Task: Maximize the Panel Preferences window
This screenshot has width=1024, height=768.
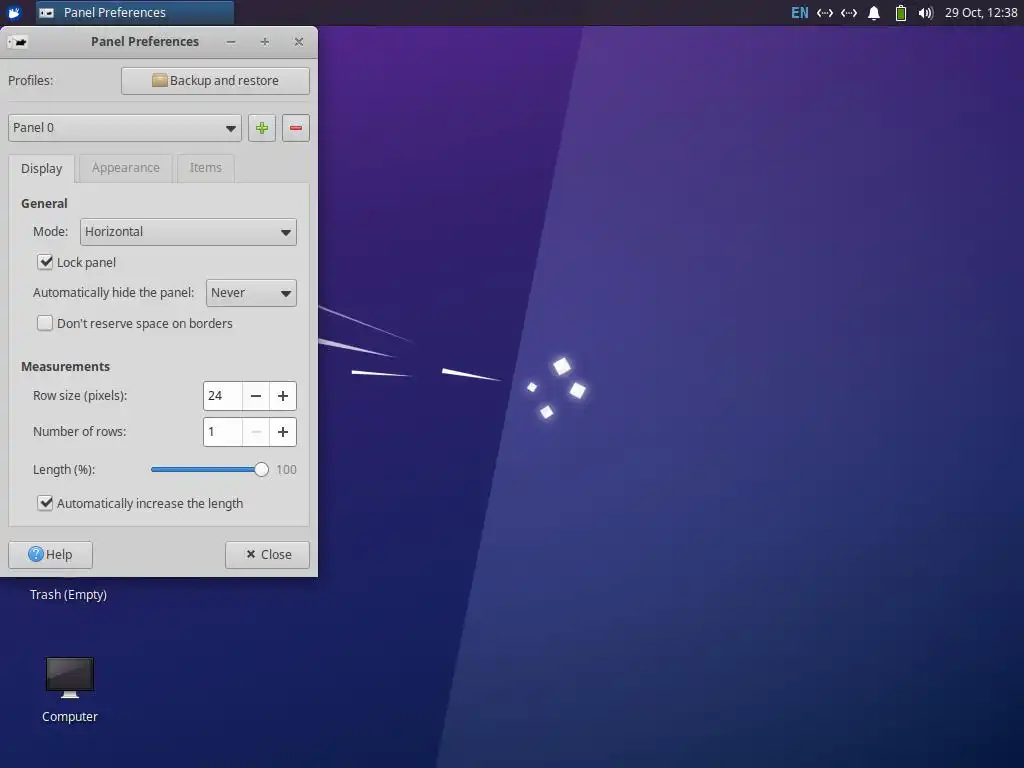Action: click(264, 42)
